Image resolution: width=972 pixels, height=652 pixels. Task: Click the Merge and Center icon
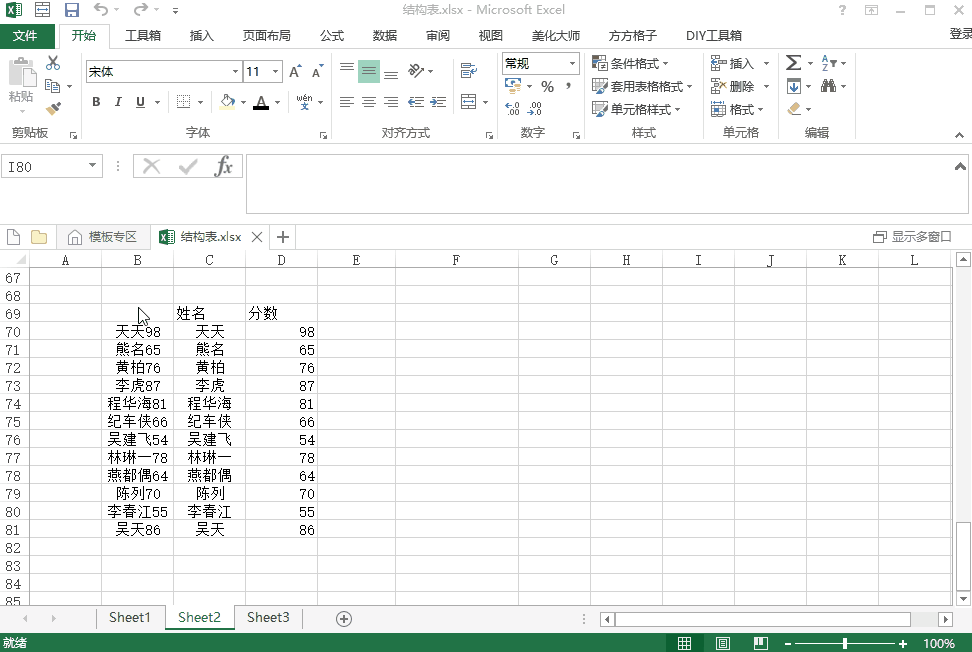pyautogui.click(x=469, y=101)
